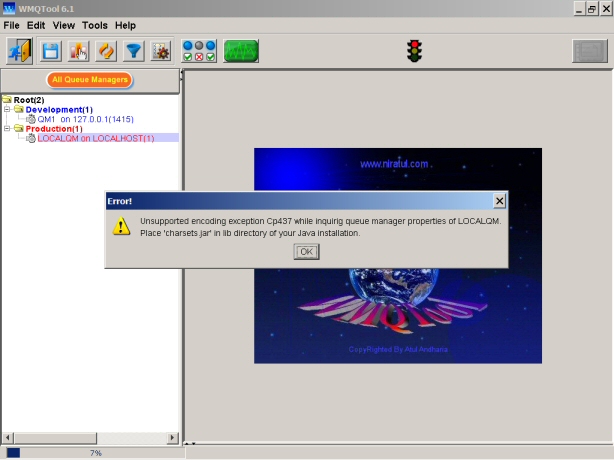Click the three status circles checkmark icon
The width and height of the screenshot is (614, 460).
pyautogui.click(x=199, y=51)
